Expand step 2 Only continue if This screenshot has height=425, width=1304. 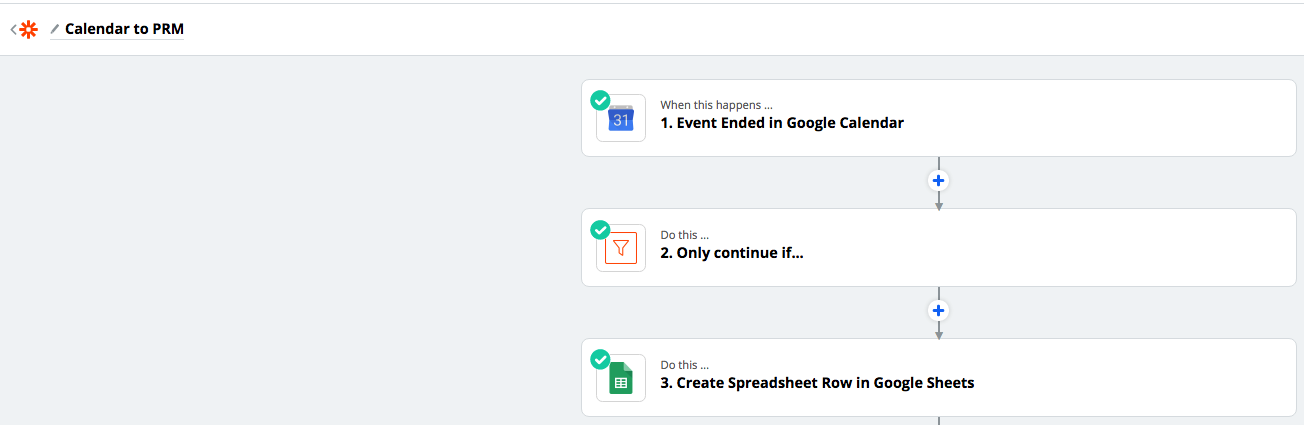coord(938,247)
